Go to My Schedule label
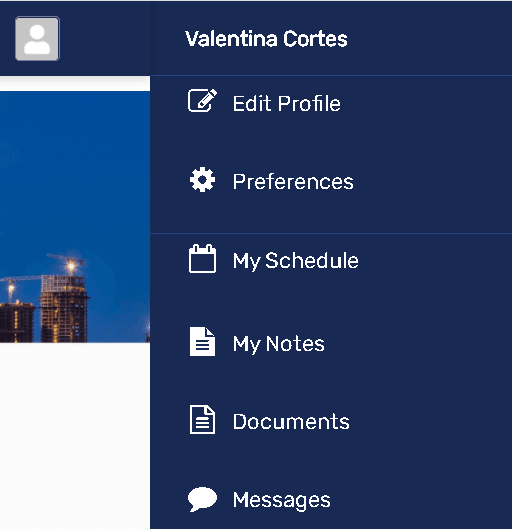 (x=295, y=261)
